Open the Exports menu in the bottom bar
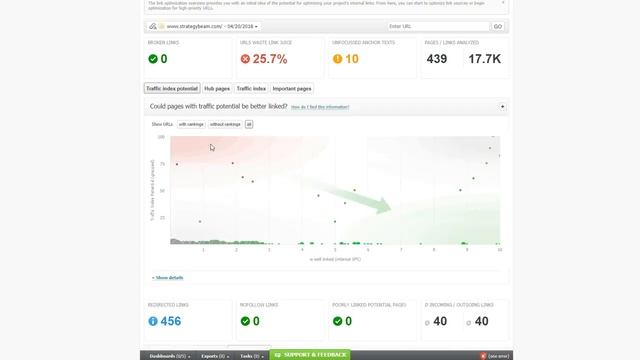Image resolution: width=640 pixels, height=360 pixels. point(215,356)
